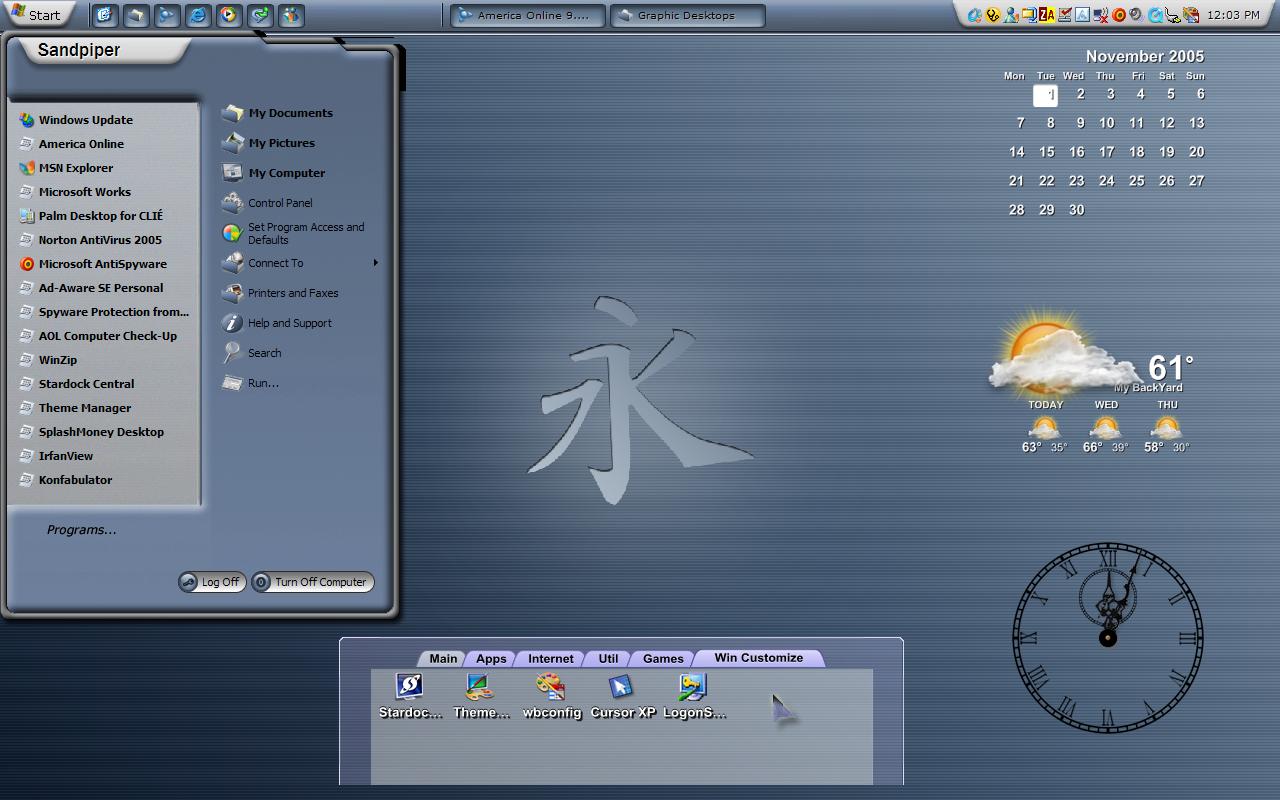Click the Start button

[x=37, y=14]
